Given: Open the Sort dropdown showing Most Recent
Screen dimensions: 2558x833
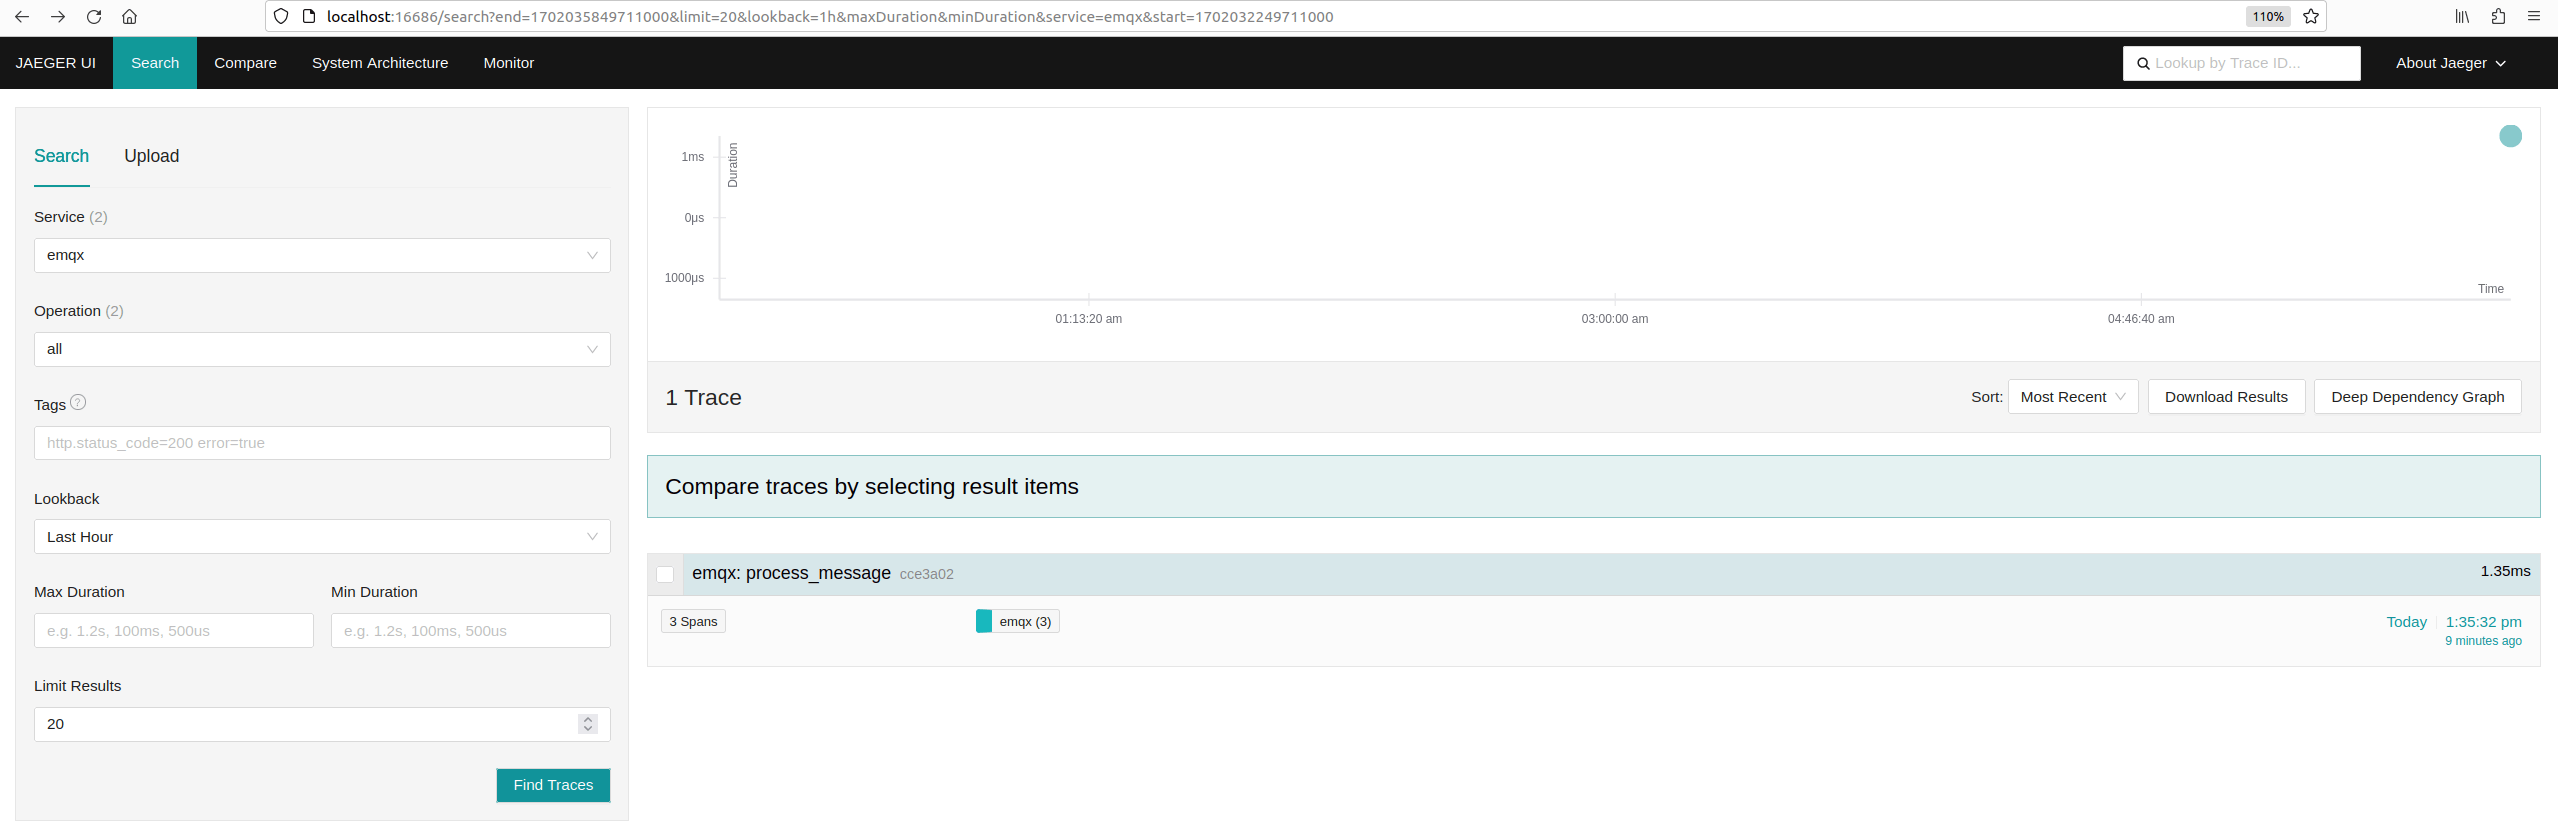Looking at the screenshot, I should (x=2073, y=397).
